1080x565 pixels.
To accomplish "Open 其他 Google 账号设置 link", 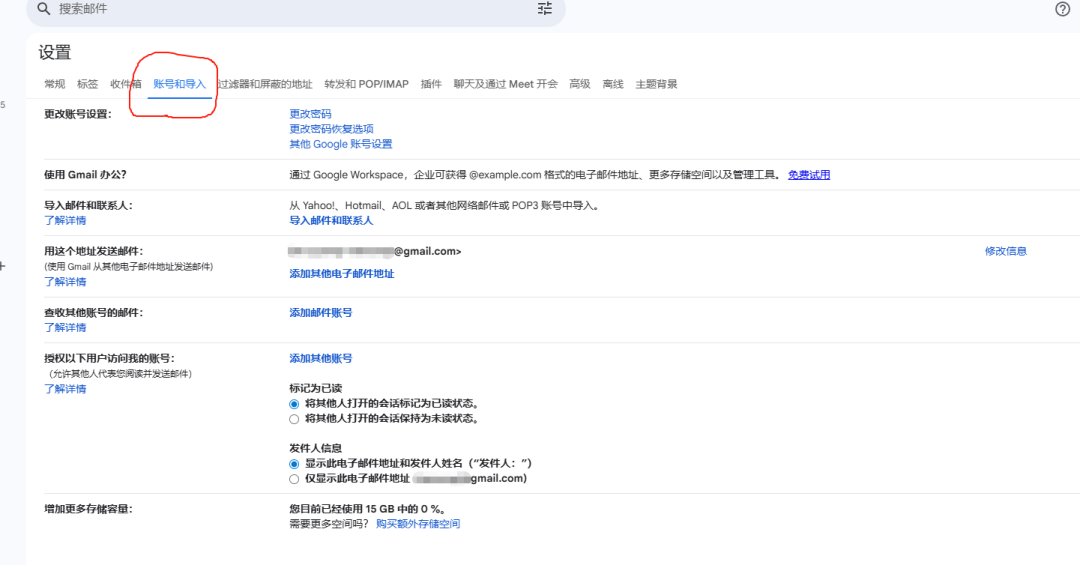I will 341,144.
